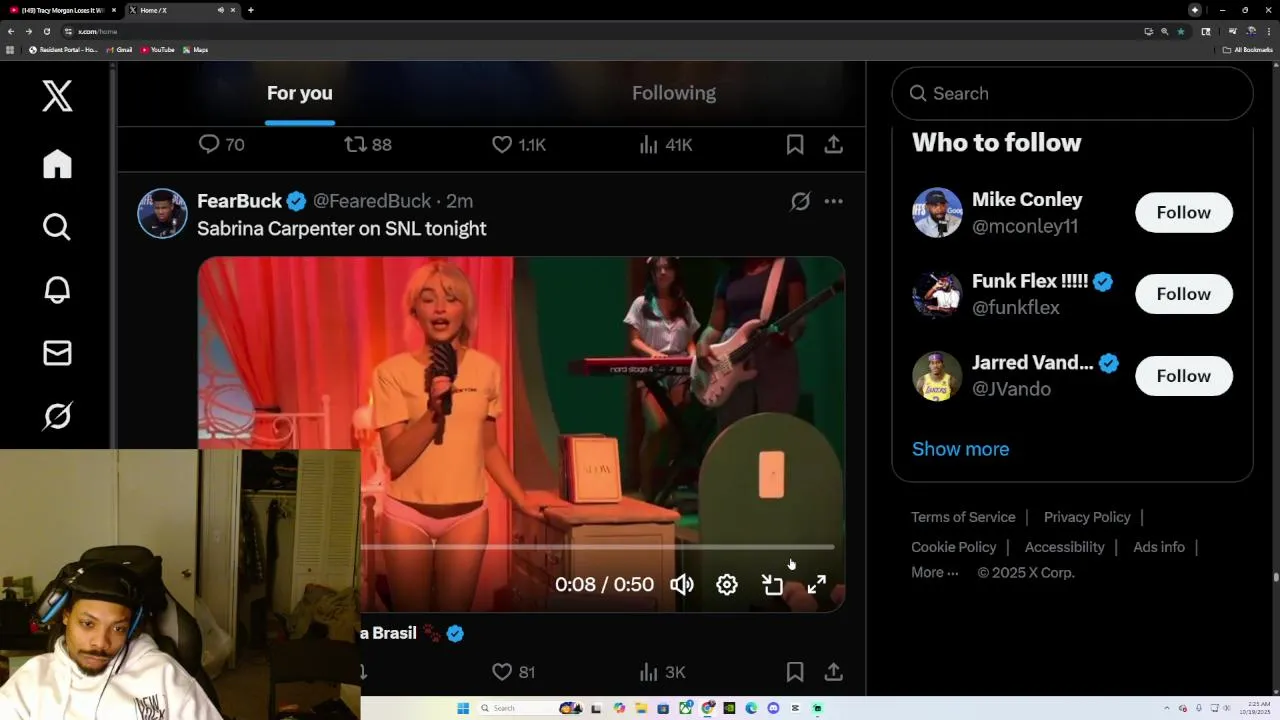Show hidden system tray icons
Image resolution: width=1280 pixels, height=720 pixels.
tap(1168, 708)
